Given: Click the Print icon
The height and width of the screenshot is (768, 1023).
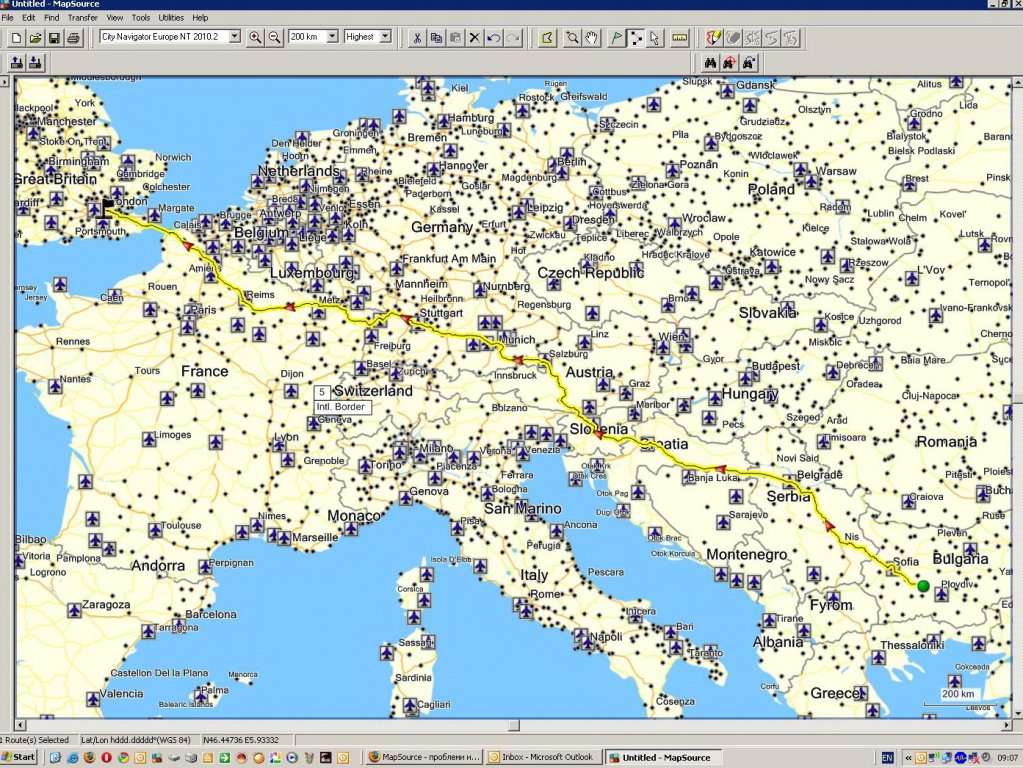Looking at the screenshot, I should point(73,38).
